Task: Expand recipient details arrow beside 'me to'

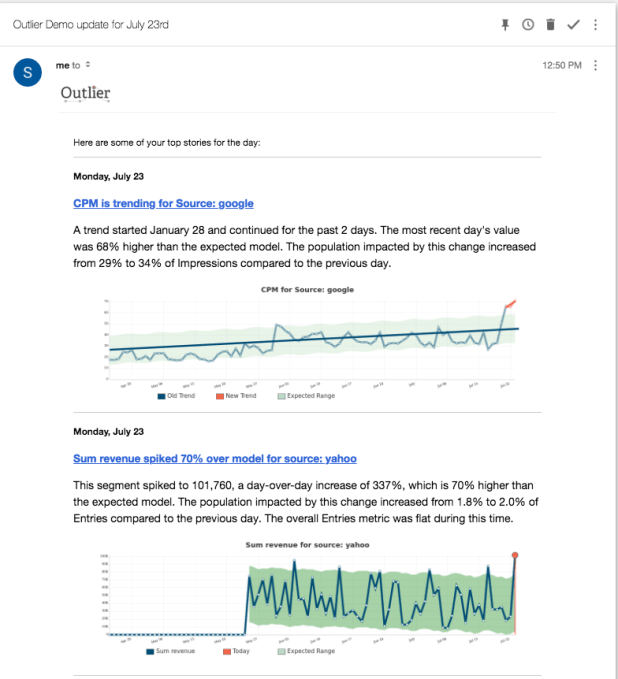Action: [x=88, y=65]
